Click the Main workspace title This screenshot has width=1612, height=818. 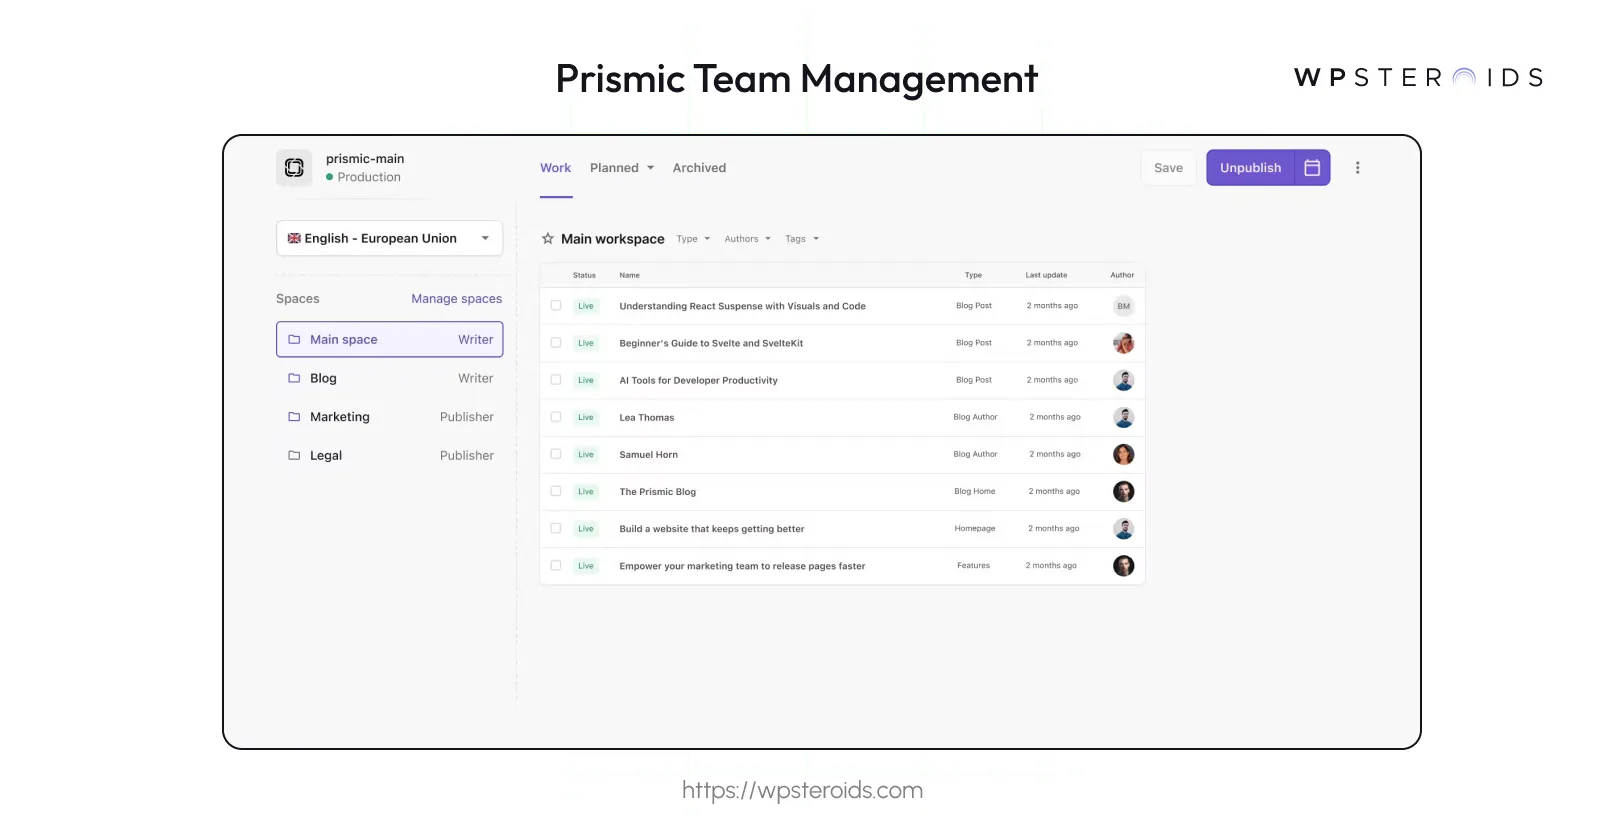pos(612,239)
